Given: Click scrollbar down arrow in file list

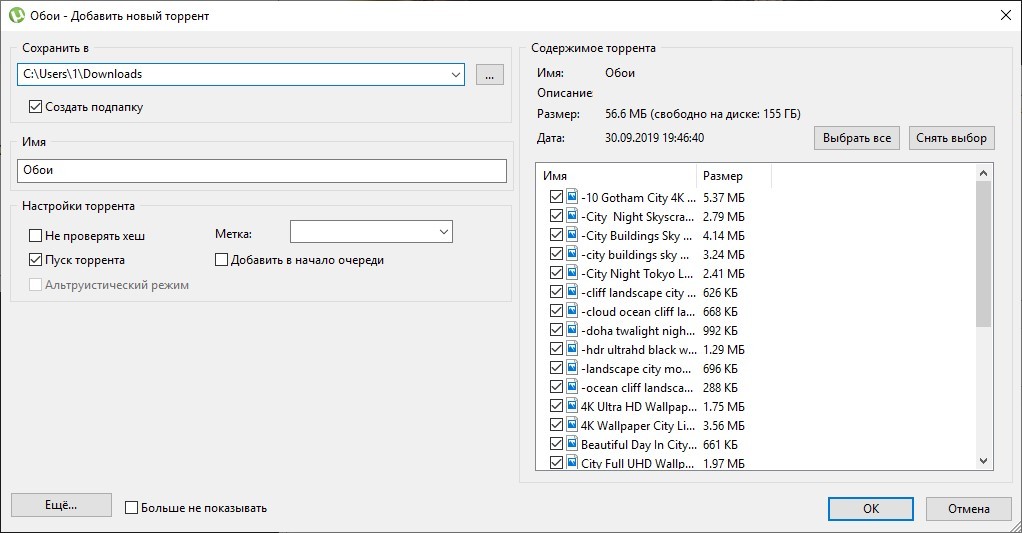Looking at the screenshot, I should pyautogui.click(x=983, y=460).
